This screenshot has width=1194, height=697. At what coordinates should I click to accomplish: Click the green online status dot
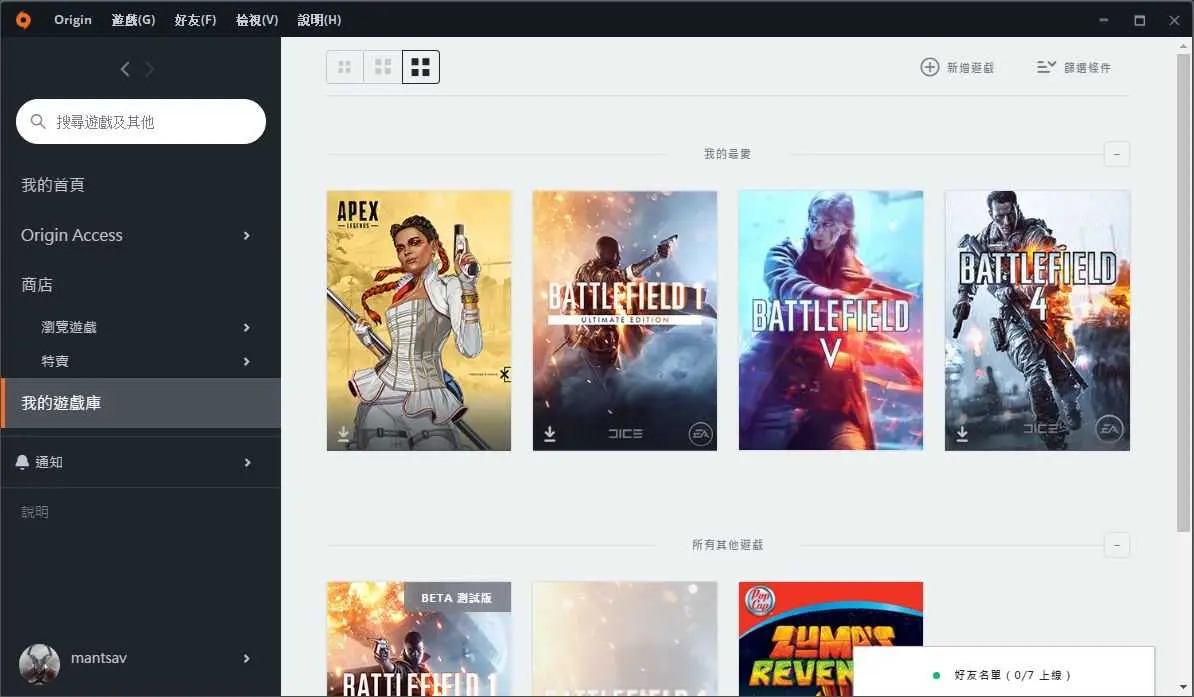[936, 675]
